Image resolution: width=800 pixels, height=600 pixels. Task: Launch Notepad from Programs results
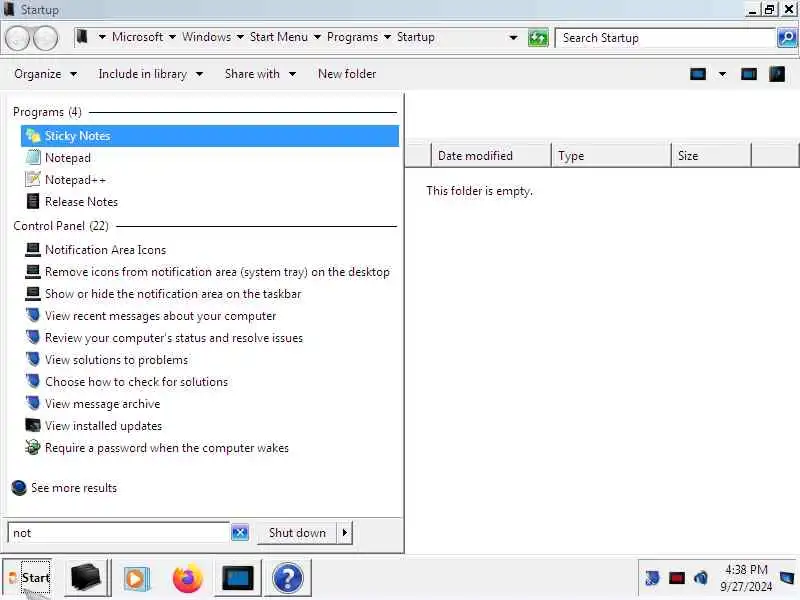click(x=68, y=158)
